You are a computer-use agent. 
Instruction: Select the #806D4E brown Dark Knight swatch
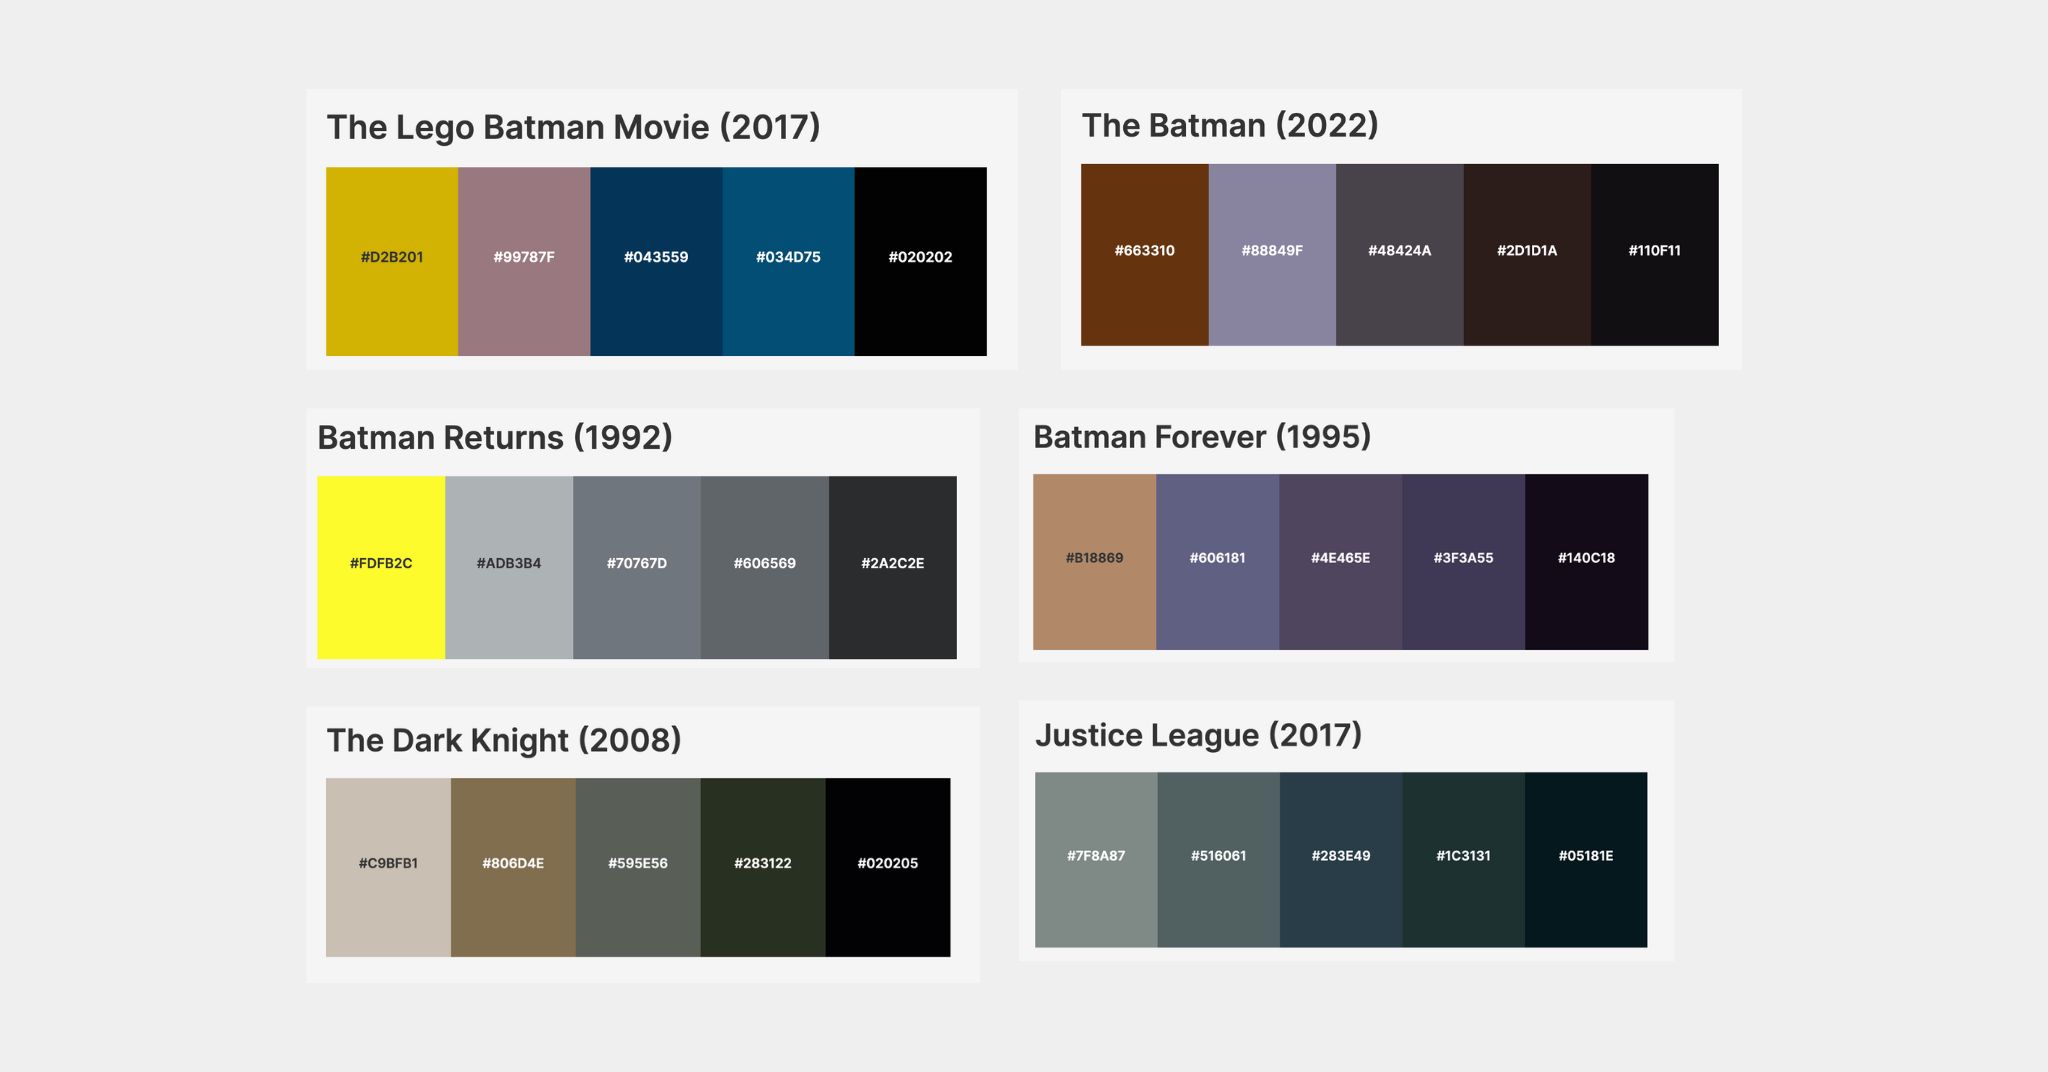click(513, 862)
